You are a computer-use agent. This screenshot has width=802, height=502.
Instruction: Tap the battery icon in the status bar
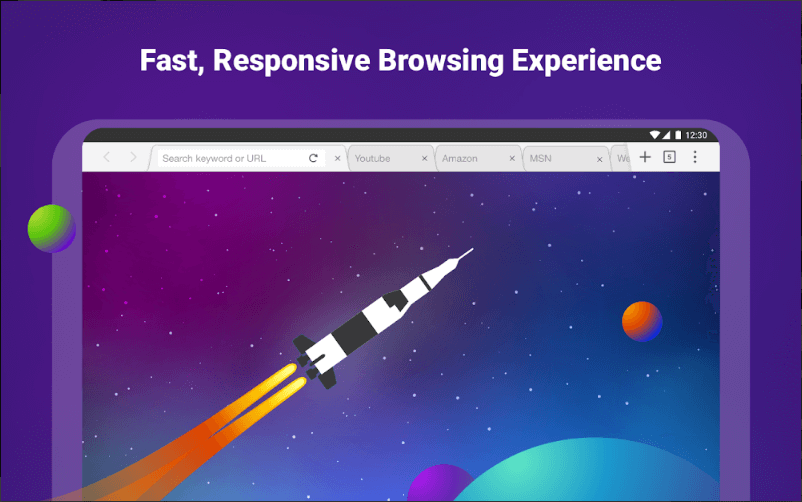pyautogui.click(x=678, y=135)
